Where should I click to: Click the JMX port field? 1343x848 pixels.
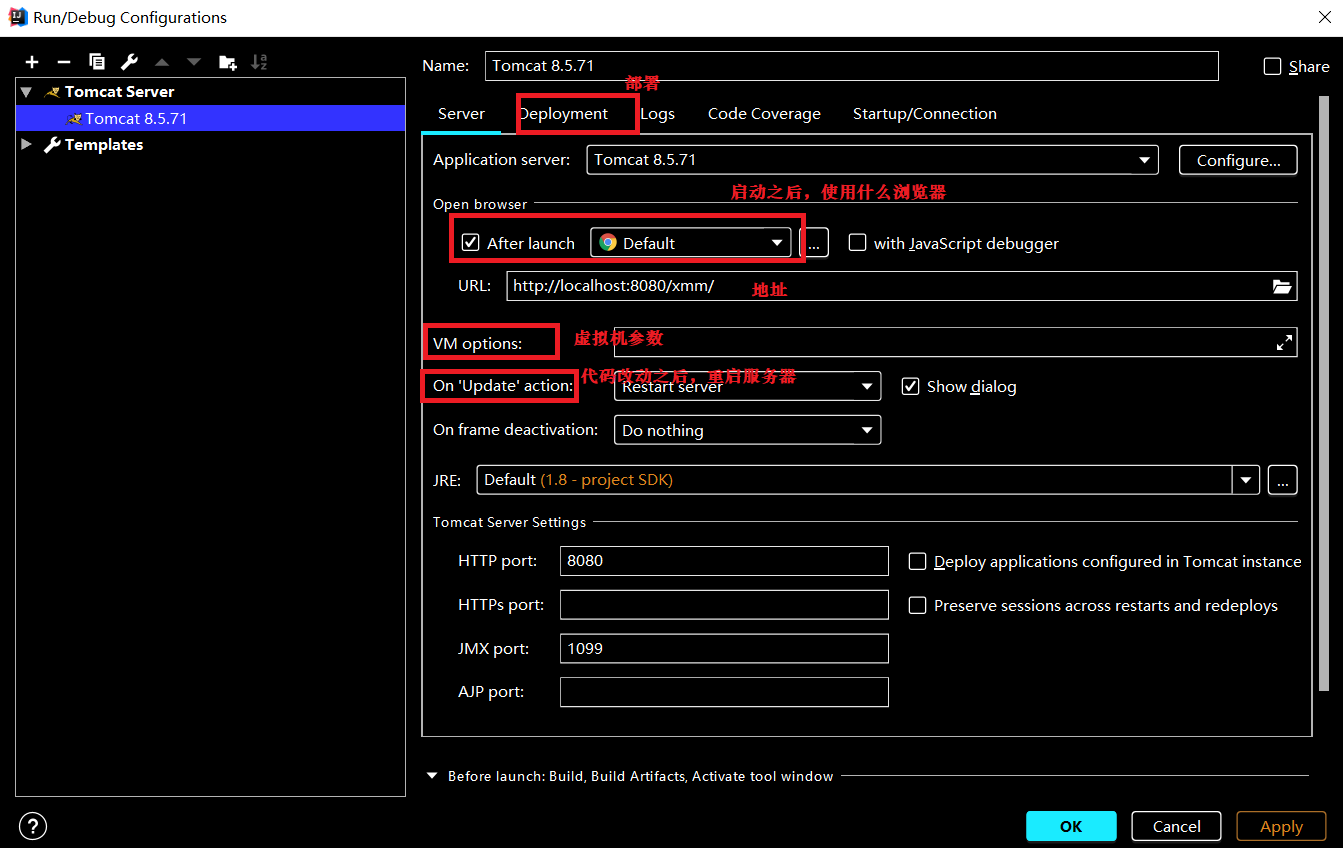tap(724, 648)
